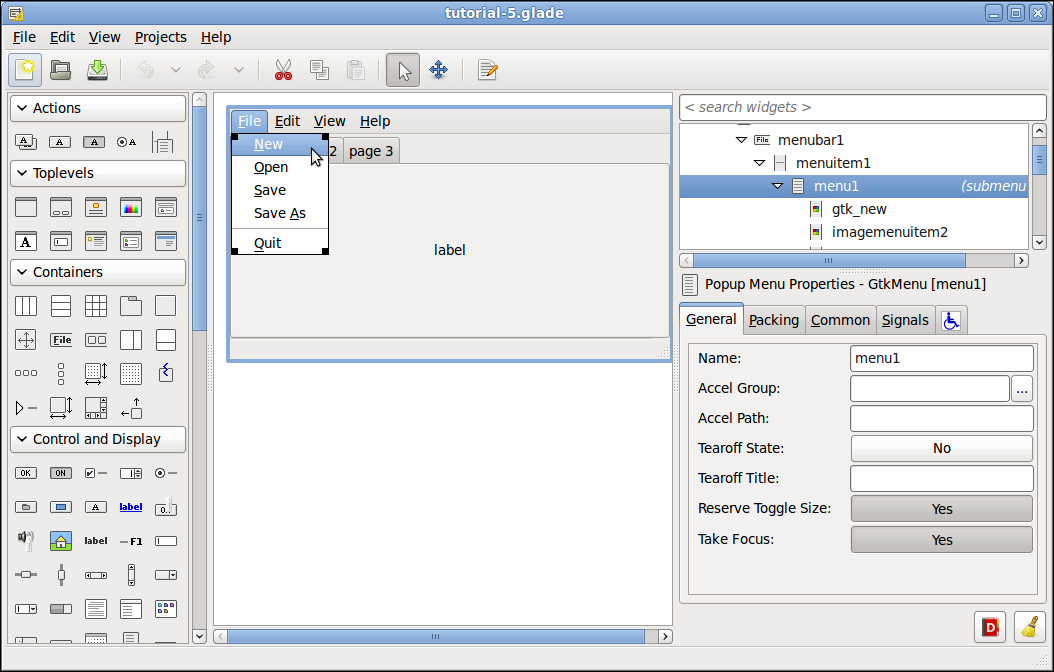Pick the Spin Button palette icon

tap(131, 473)
